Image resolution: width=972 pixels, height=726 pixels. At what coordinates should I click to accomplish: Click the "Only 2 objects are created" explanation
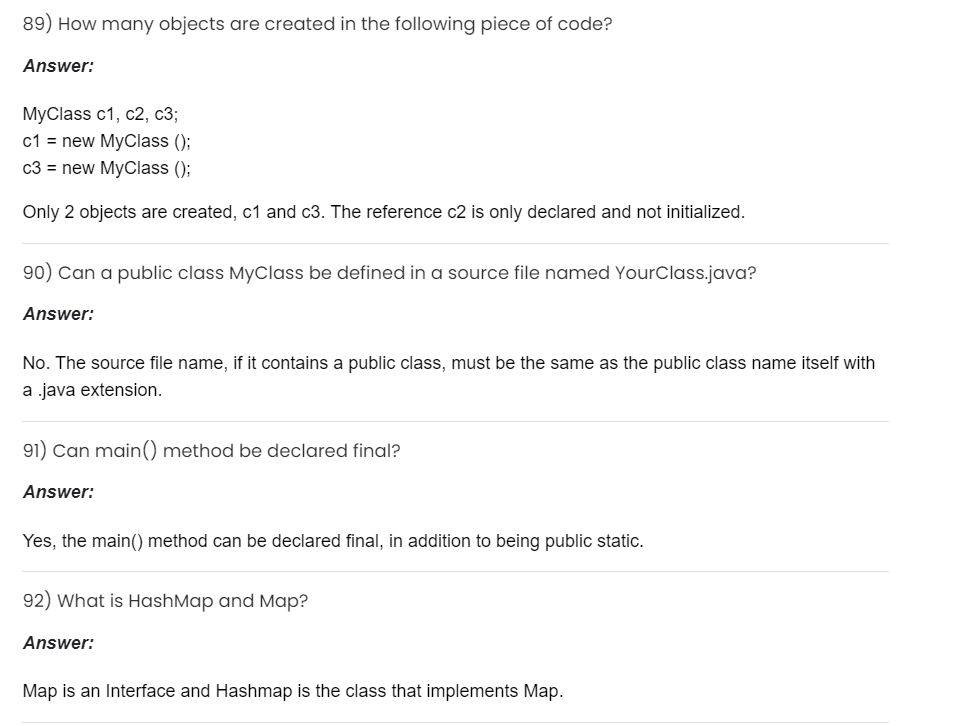click(383, 212)
